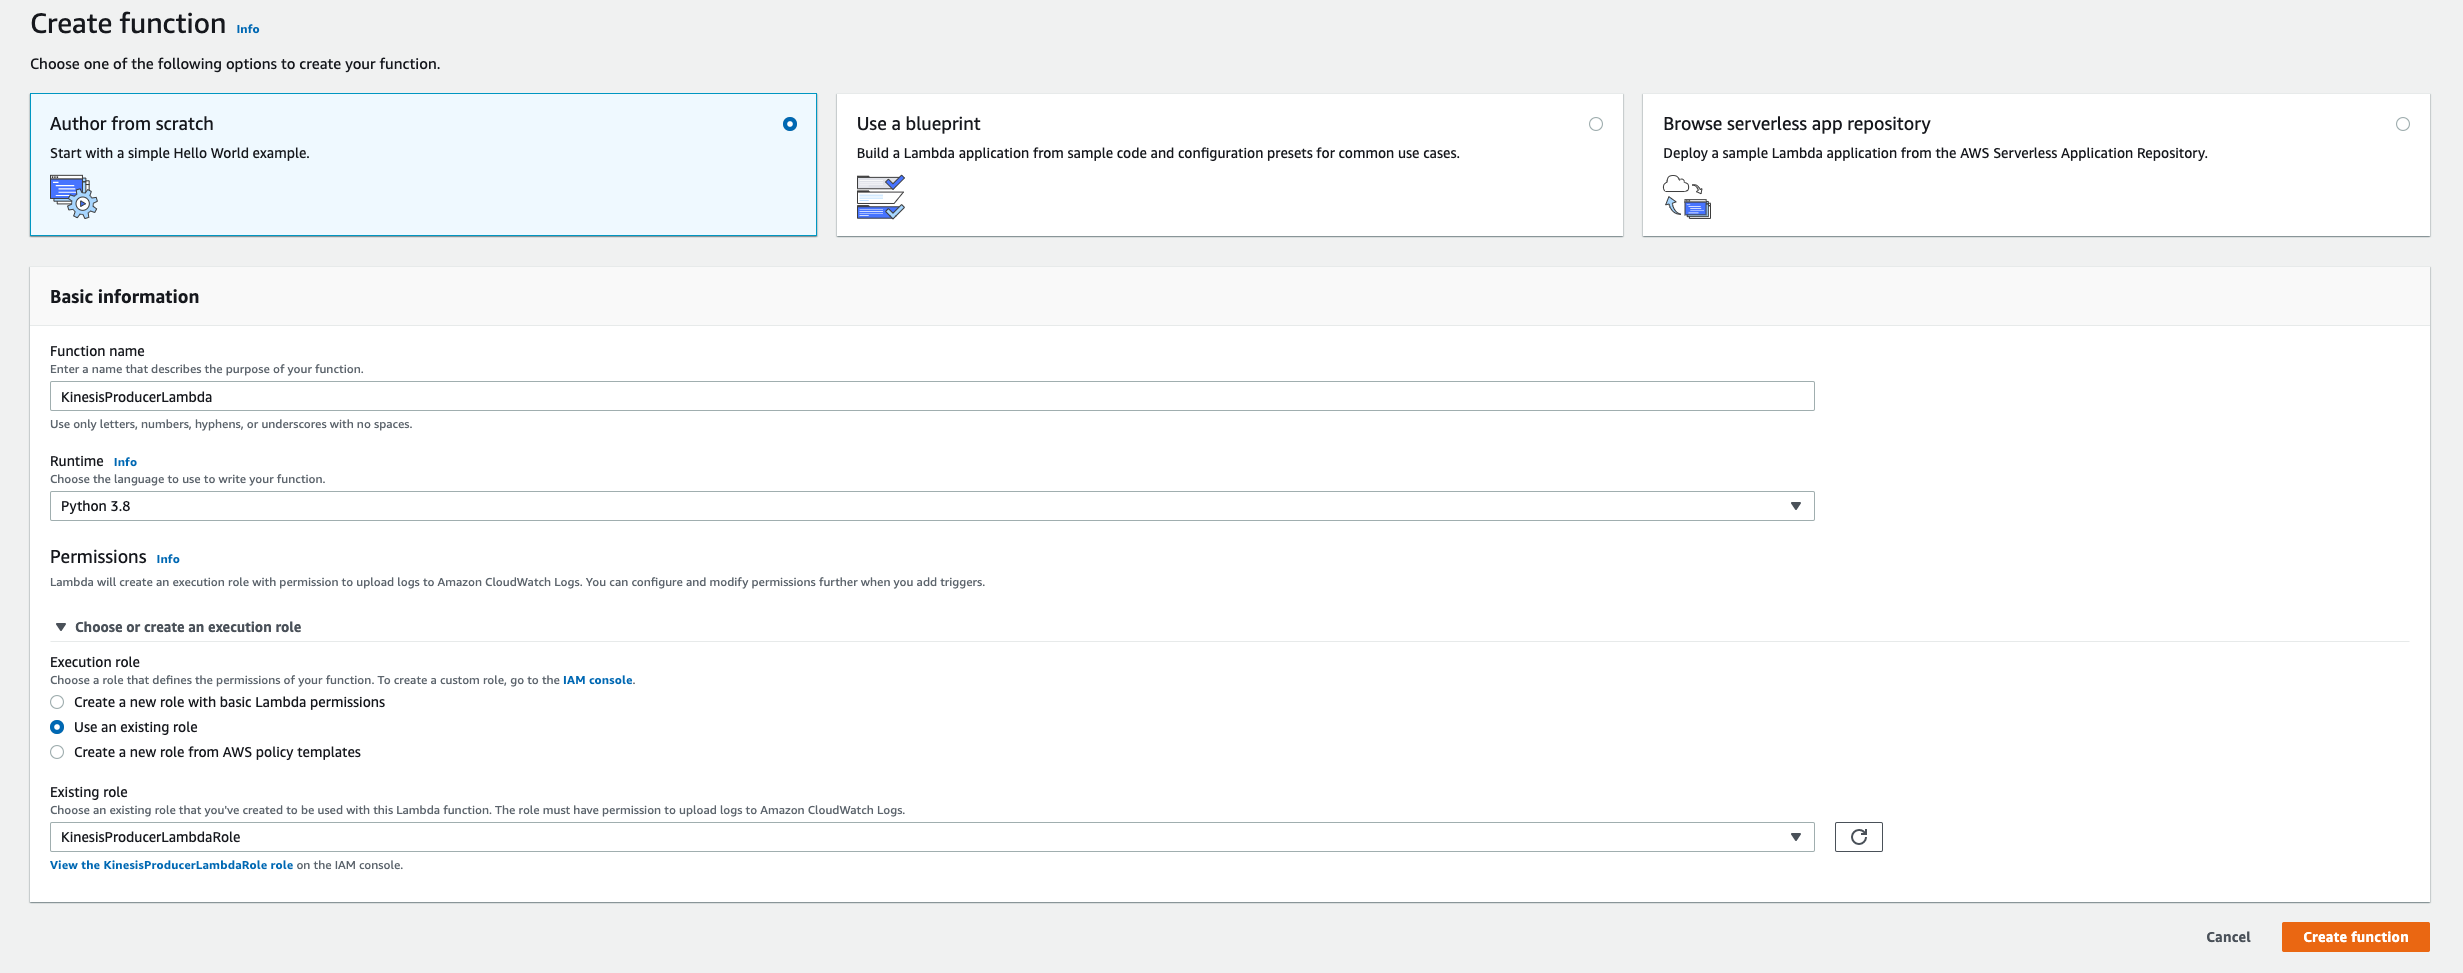This screenshot has width=2463, height=973.
Task: Choose Create a new role from AWS policy templates
Action: (x=57, y=752)
